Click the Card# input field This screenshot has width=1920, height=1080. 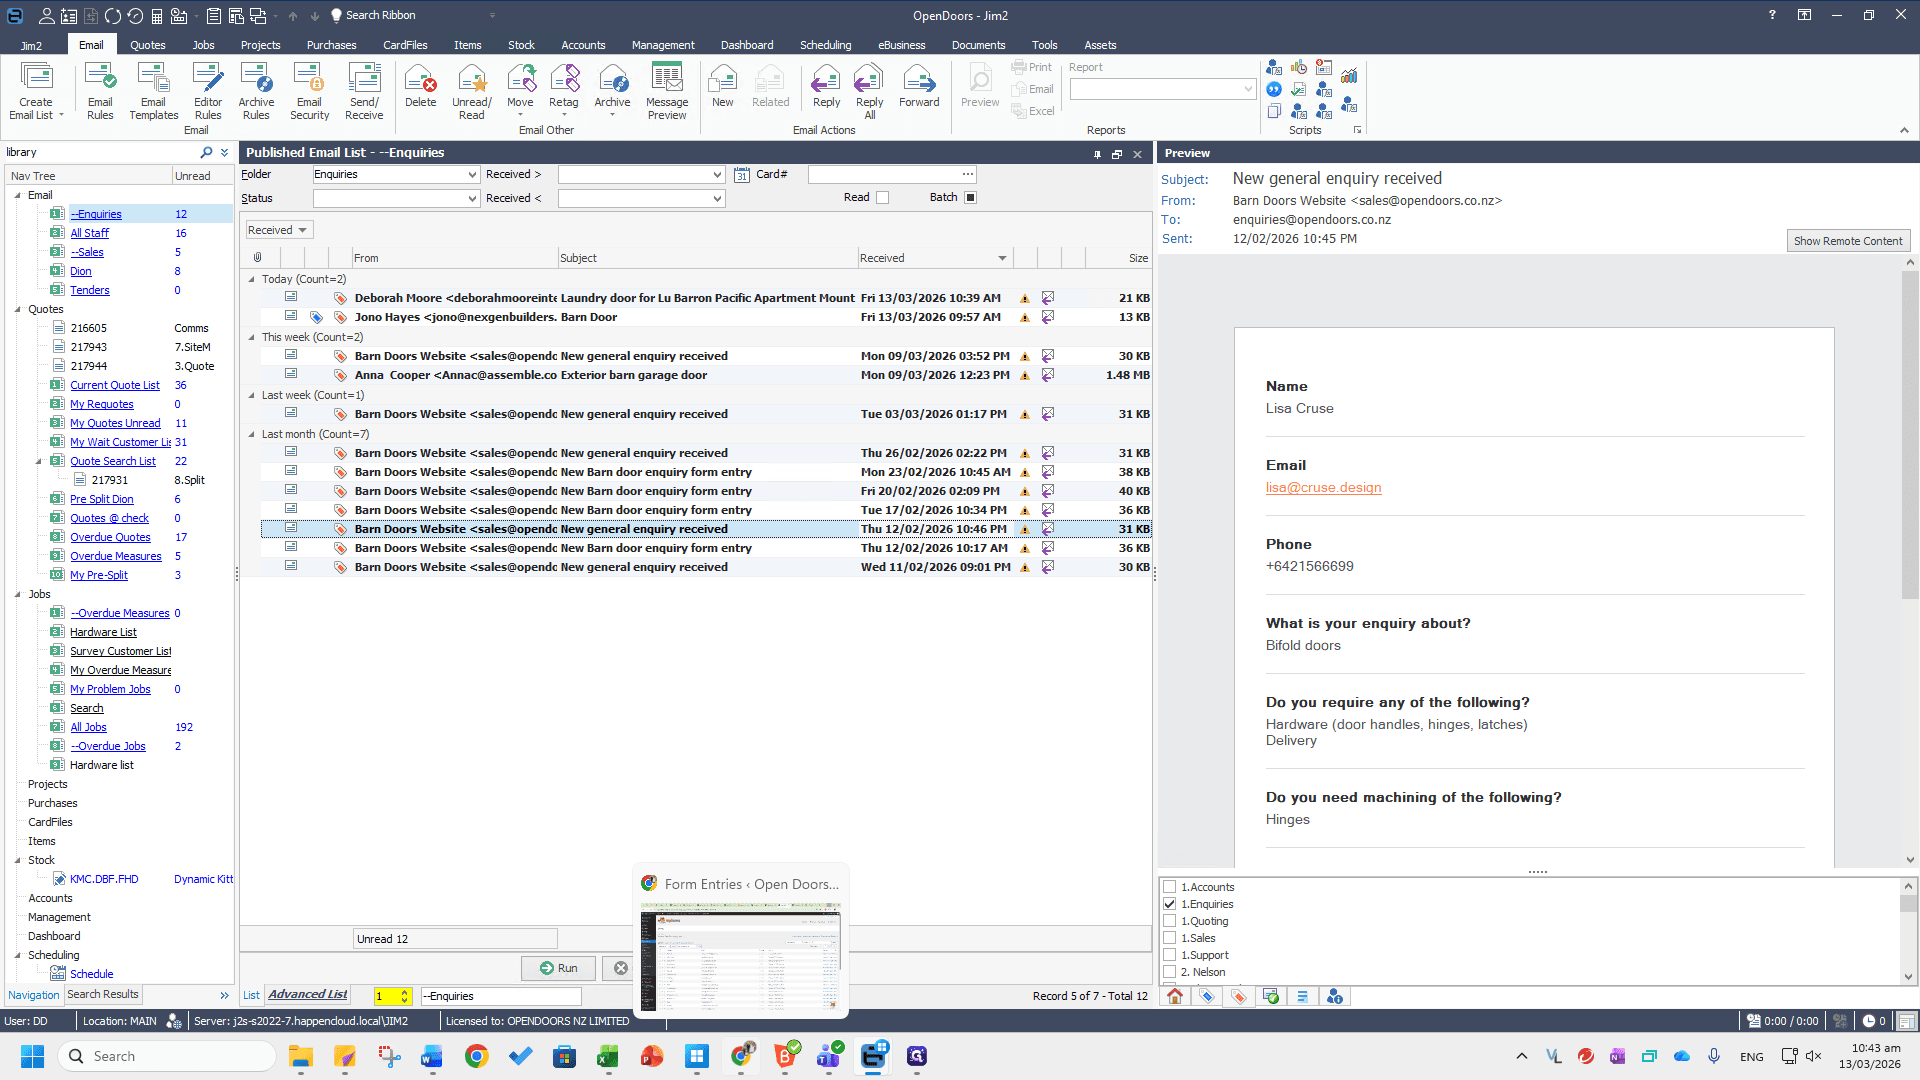892,175
